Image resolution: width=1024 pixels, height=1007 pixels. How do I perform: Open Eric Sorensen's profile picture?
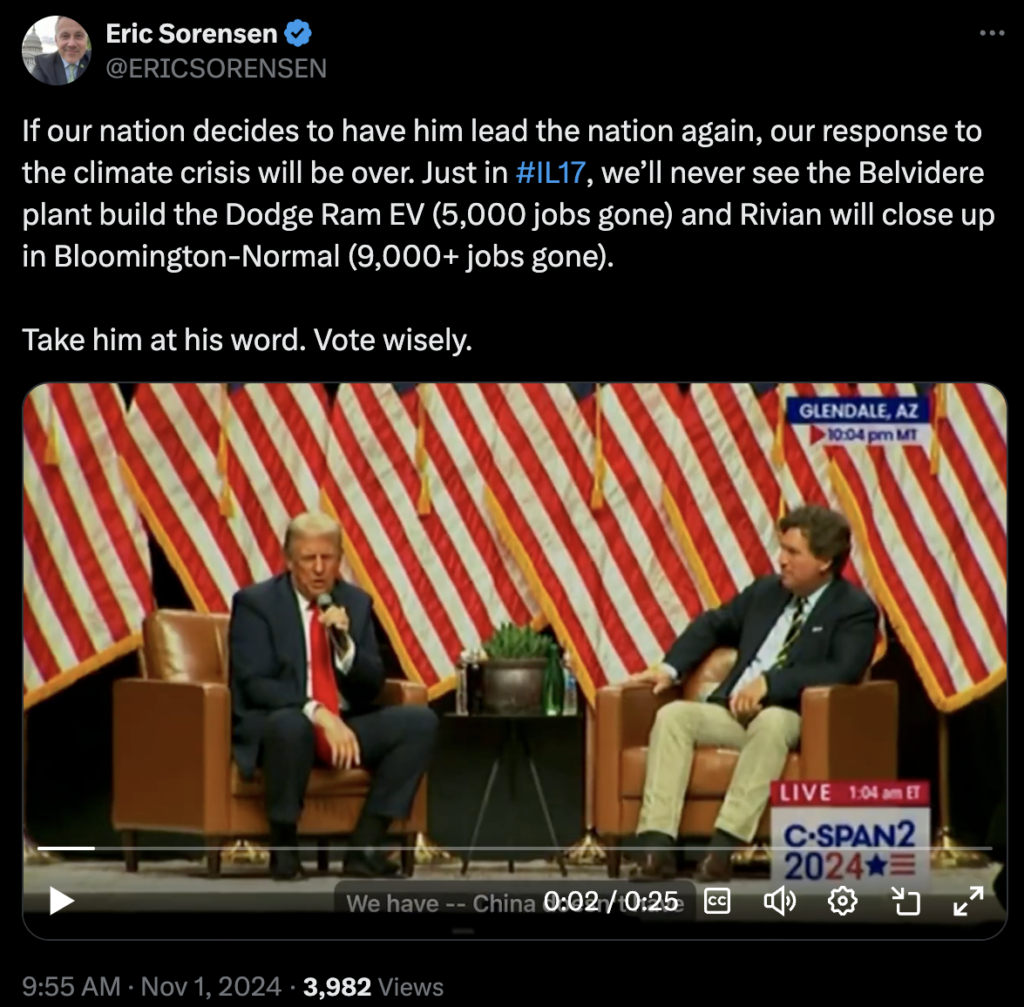click(x=57, y=50)
